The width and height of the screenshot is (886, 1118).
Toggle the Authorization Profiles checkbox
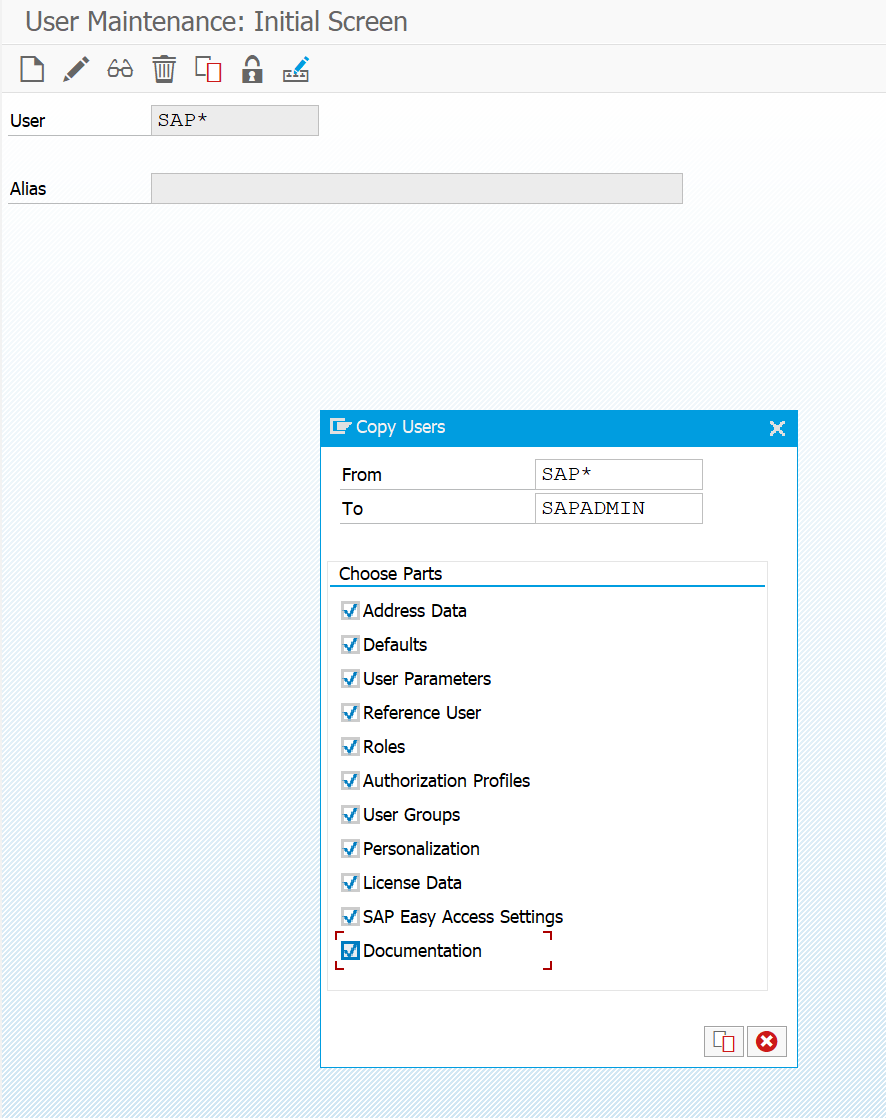350,781
